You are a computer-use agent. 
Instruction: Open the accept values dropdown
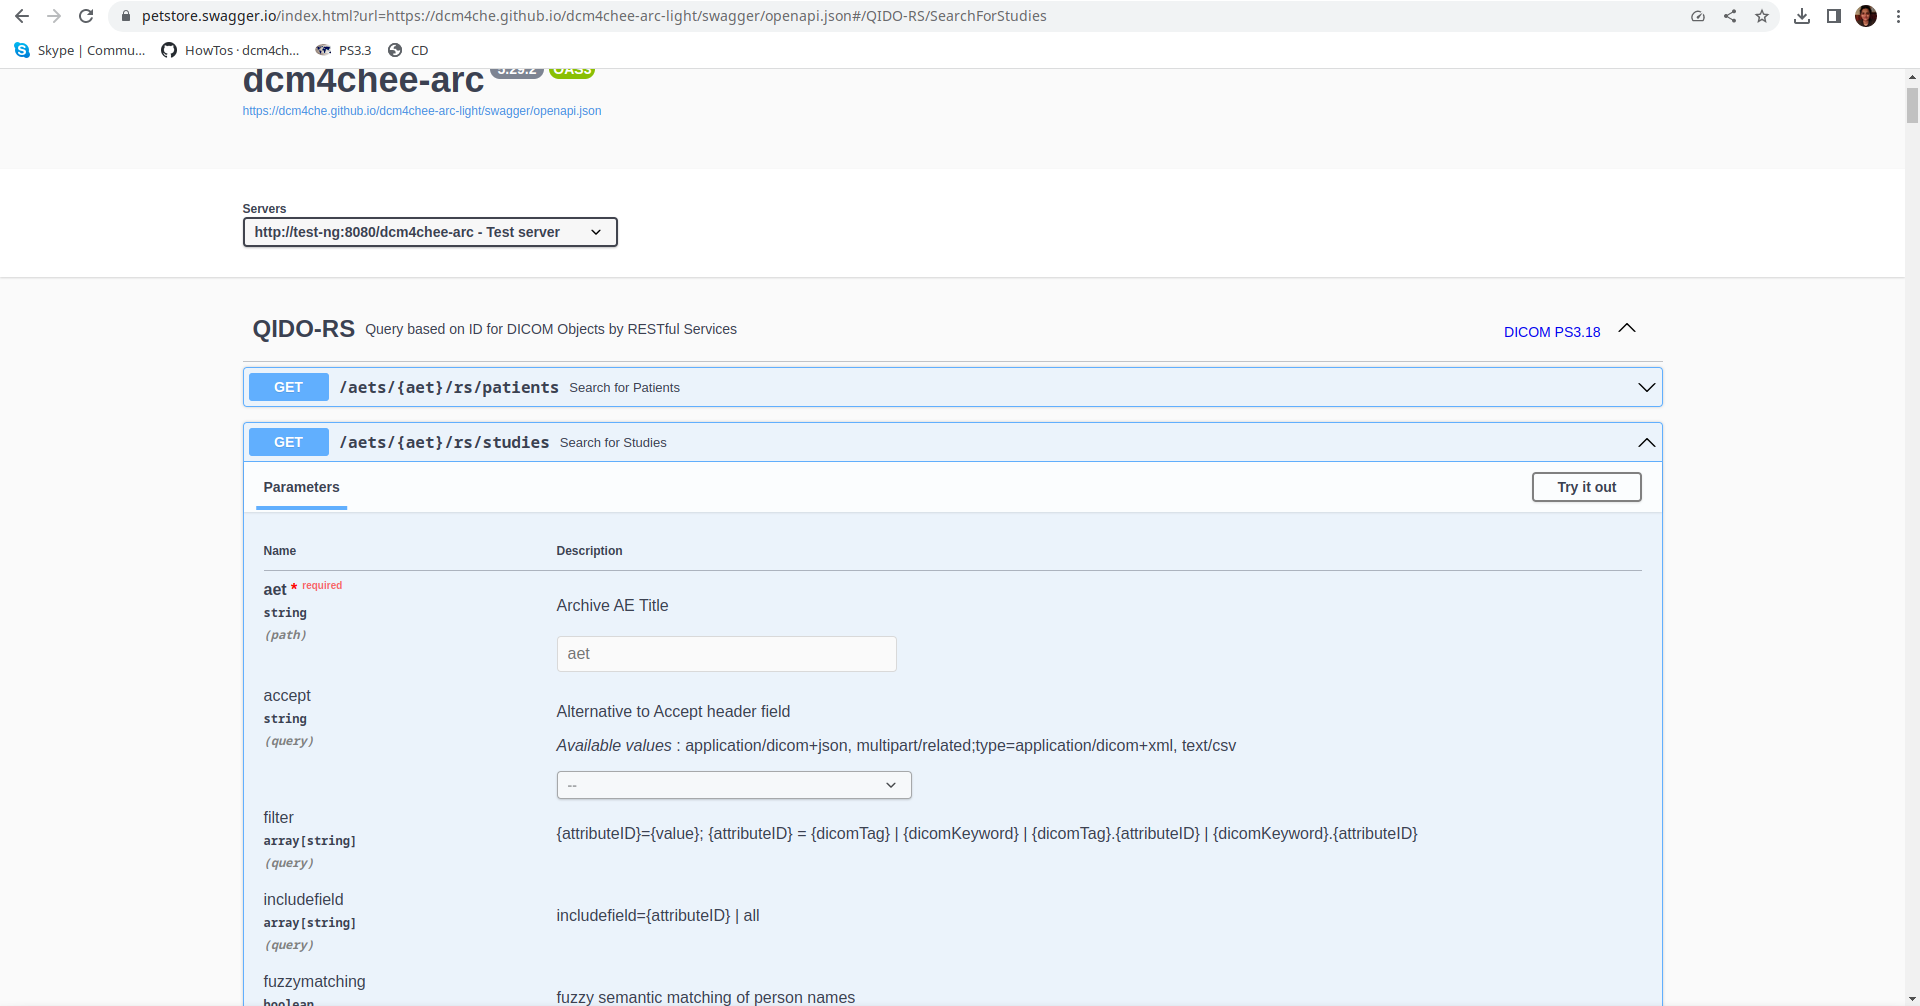click(x=734, y=785)
